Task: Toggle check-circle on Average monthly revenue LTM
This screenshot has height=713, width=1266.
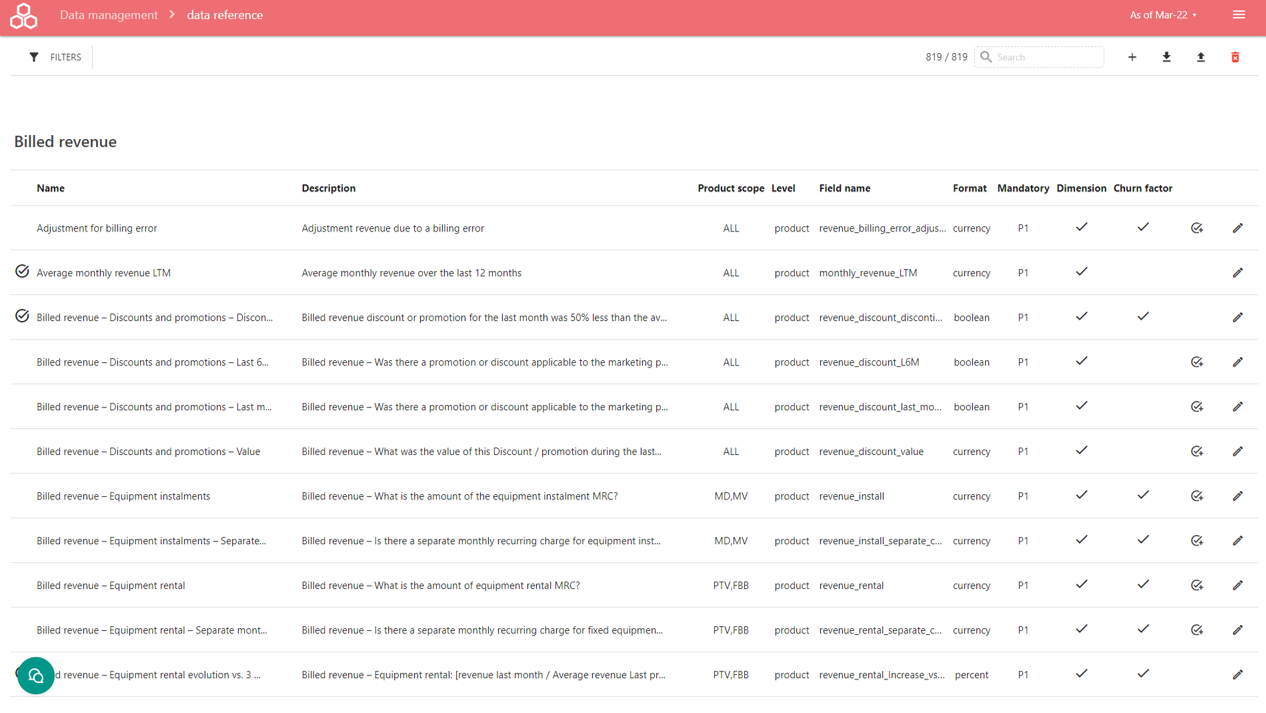Action: pyautogui.click(x=22, y=272)
